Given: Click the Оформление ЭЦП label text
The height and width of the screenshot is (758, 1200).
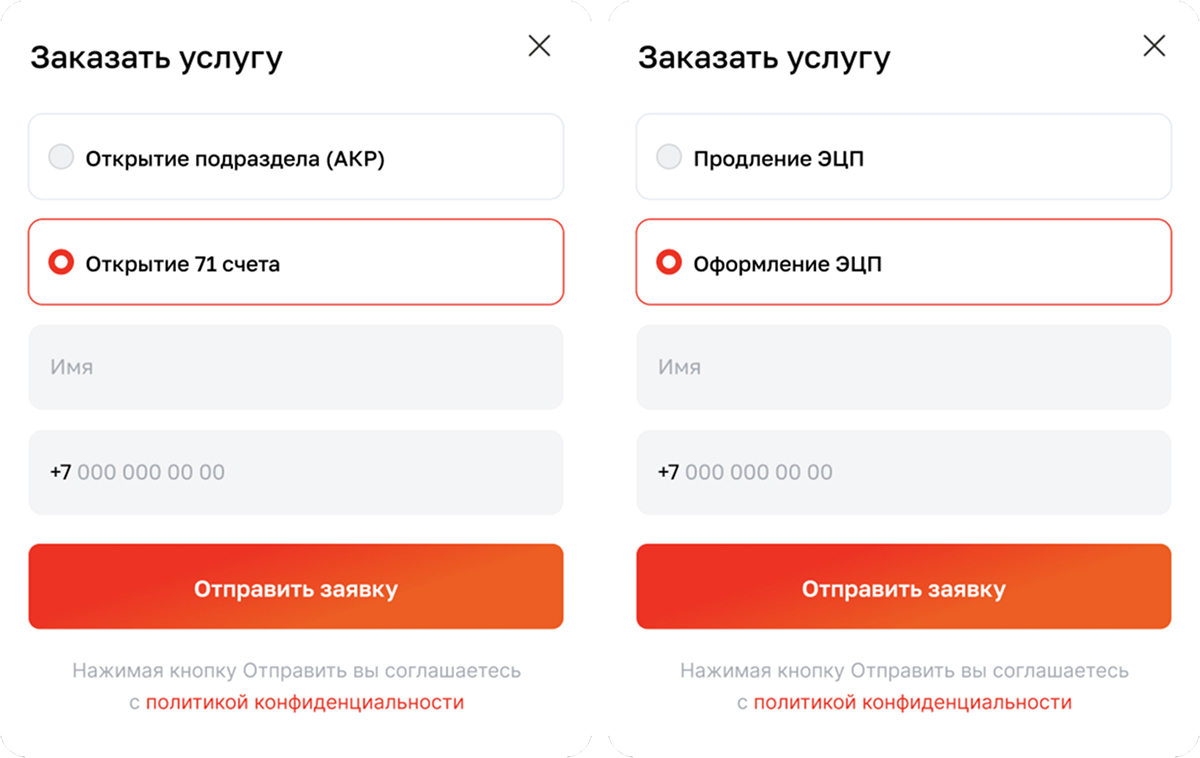Looking at the screenshot, I should (x=788, y=265).
